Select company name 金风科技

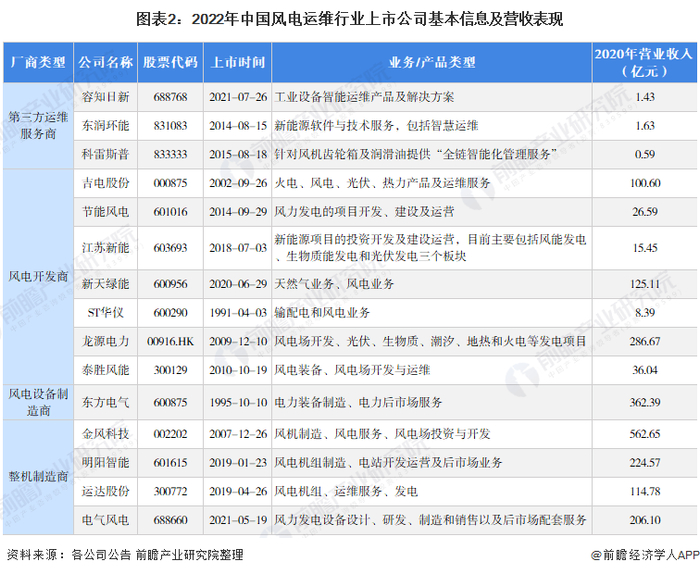(x=105, y=434)
